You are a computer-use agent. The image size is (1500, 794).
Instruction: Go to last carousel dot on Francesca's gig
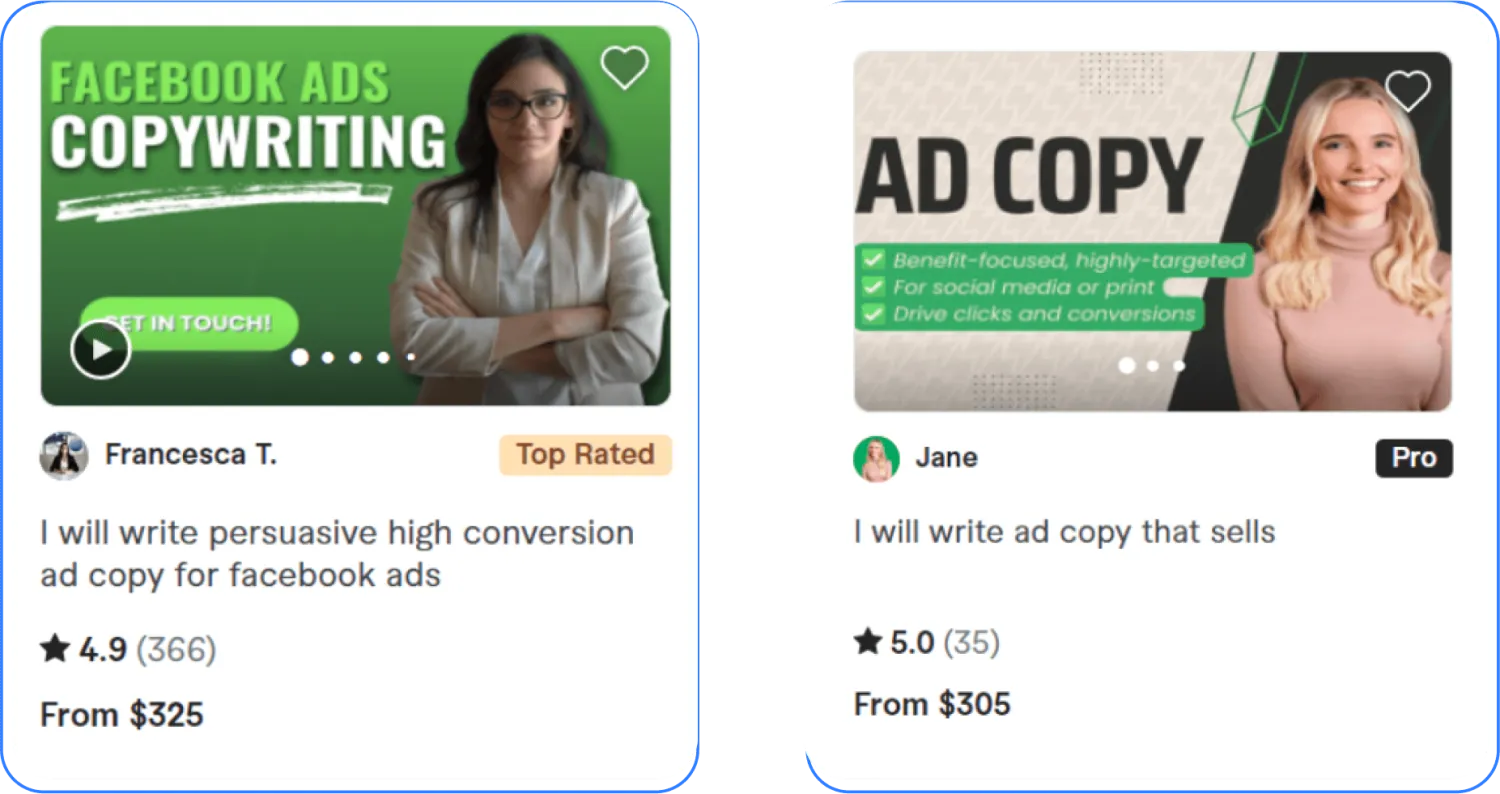click(x=410, y=357)
